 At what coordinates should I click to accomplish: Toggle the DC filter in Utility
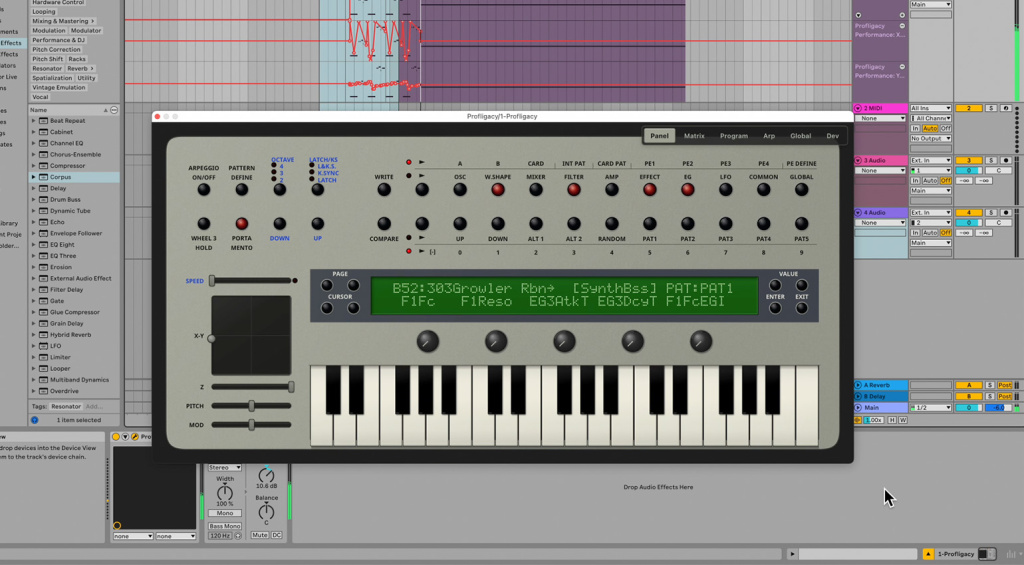(277, 536)
